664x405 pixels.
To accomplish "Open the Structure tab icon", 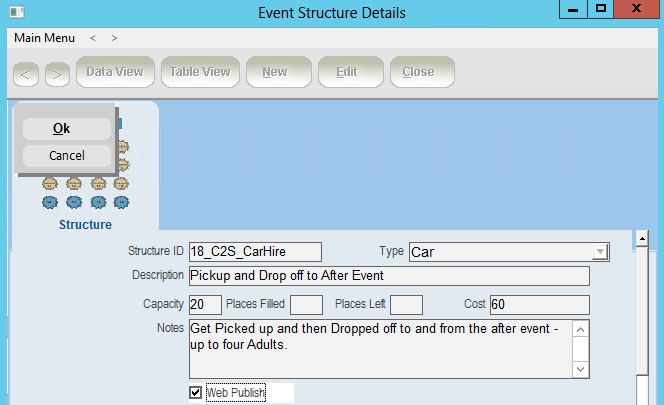I will pos(86,193).
